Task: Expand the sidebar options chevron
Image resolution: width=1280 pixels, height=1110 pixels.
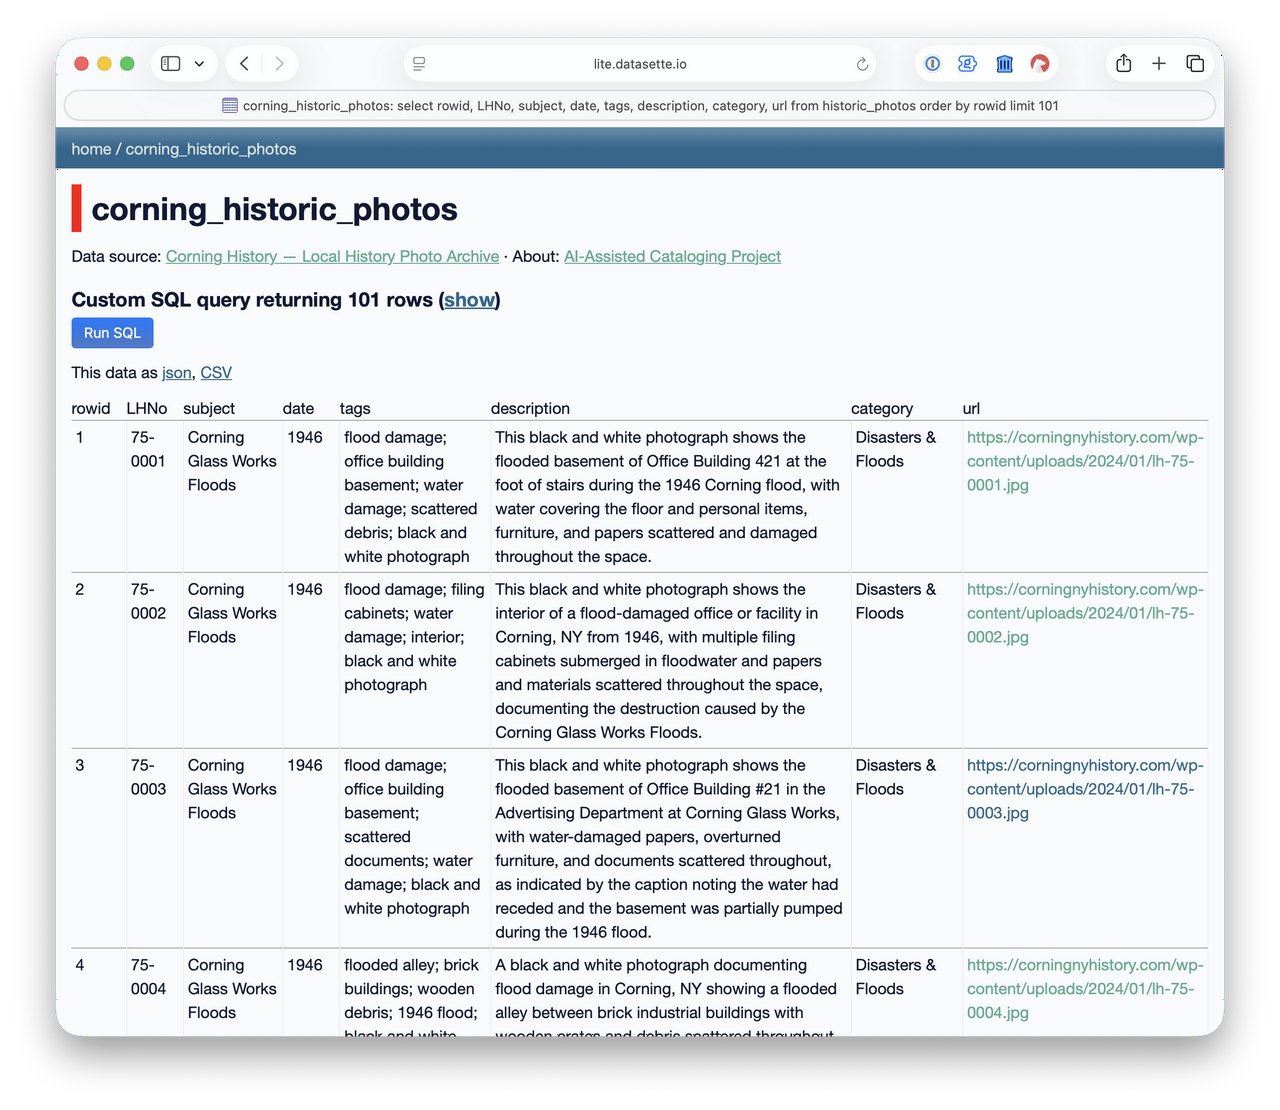Action: 199,62
